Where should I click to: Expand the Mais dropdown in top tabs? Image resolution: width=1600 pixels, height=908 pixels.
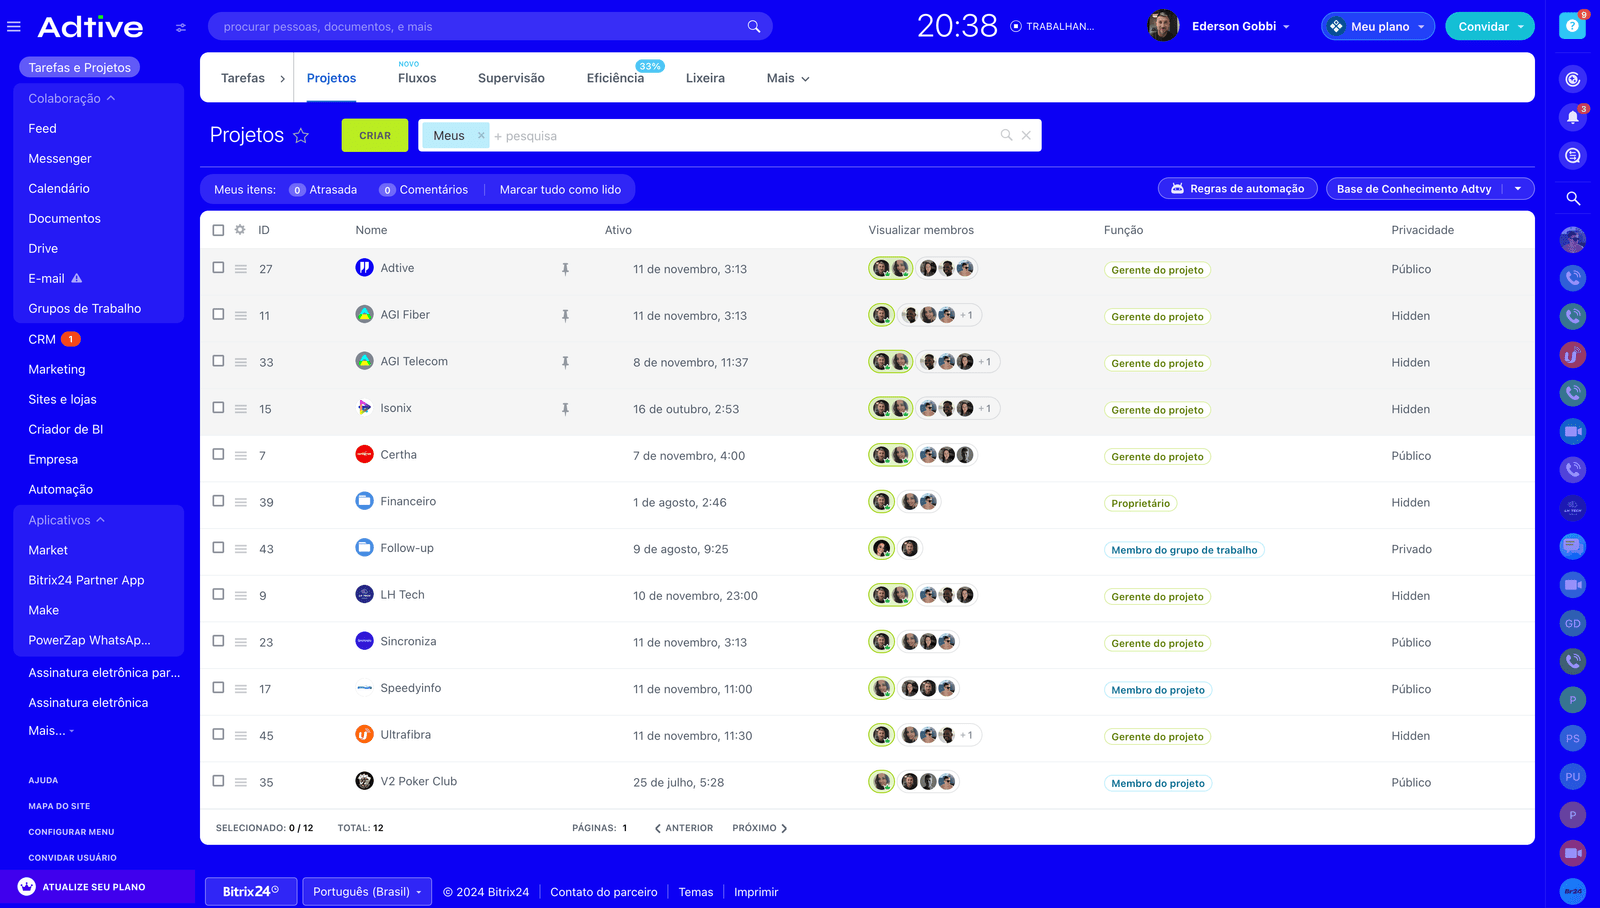click(787, 78)
